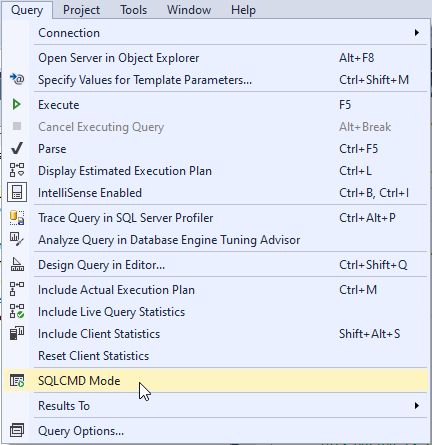
Task: Click the Parse checkmark icon
Action: (x=17, y=149)
